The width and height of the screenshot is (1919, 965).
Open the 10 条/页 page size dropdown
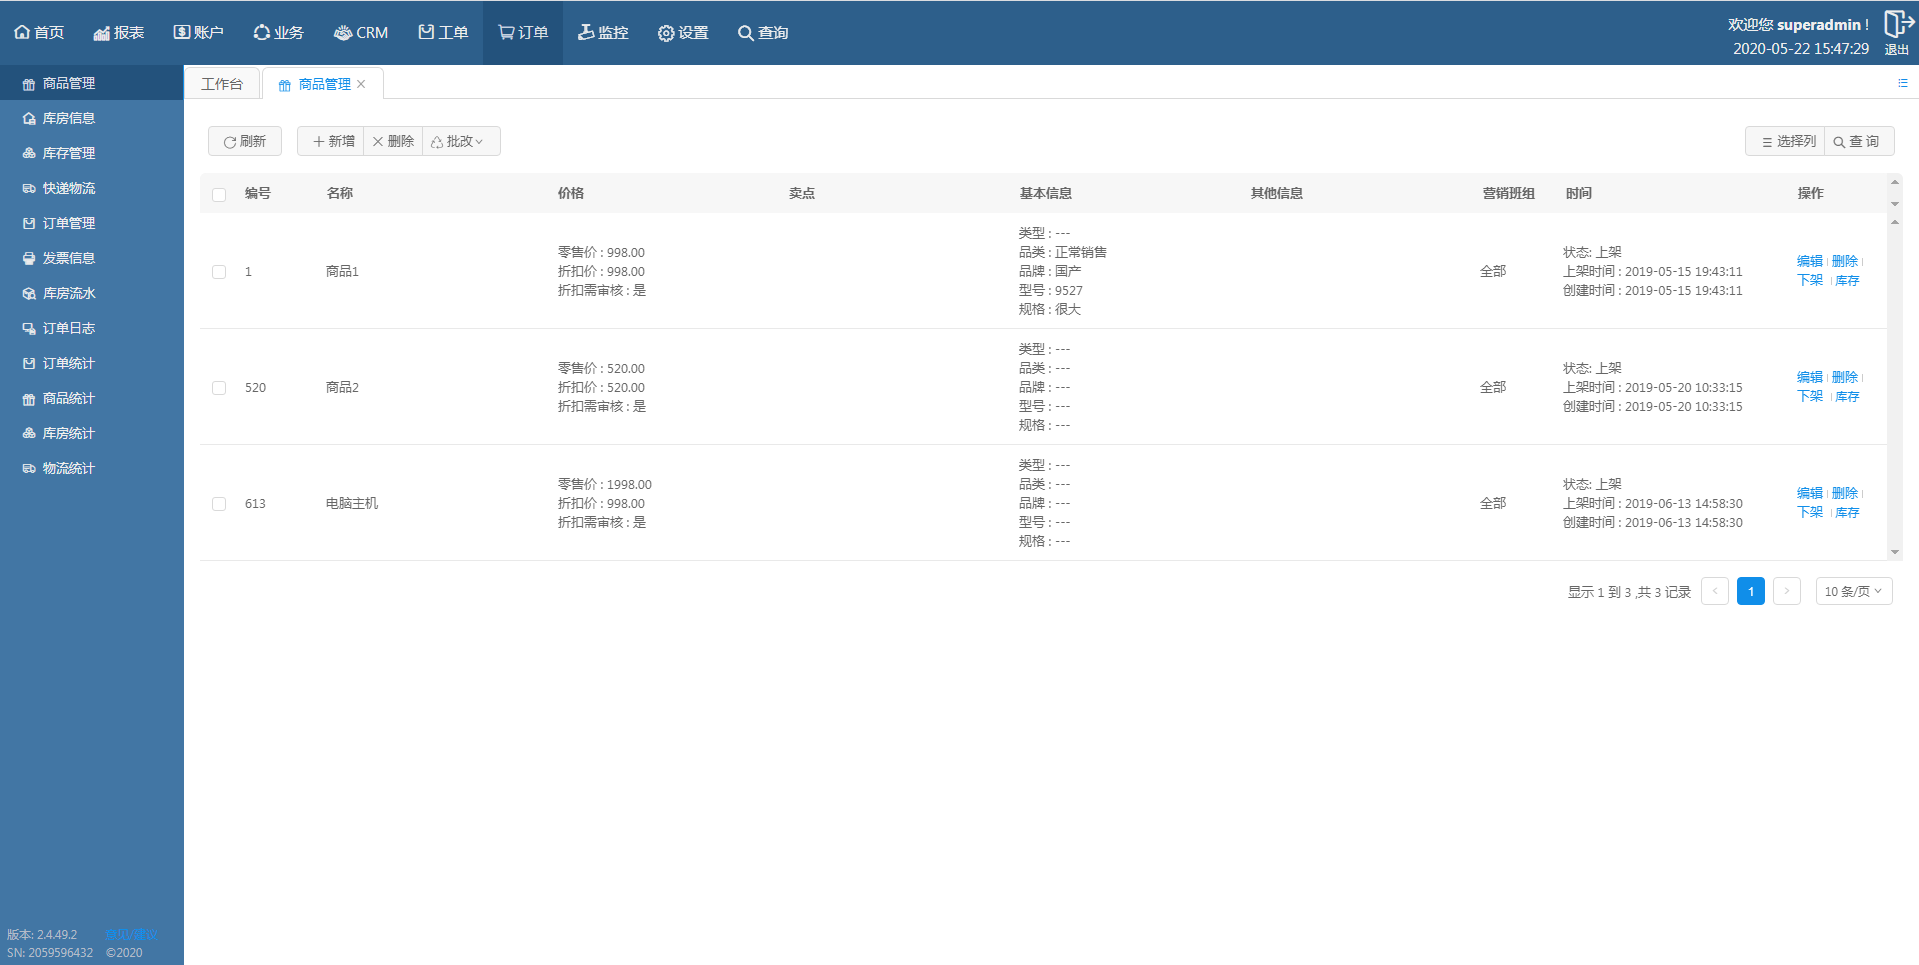[x=1853, y=591]
